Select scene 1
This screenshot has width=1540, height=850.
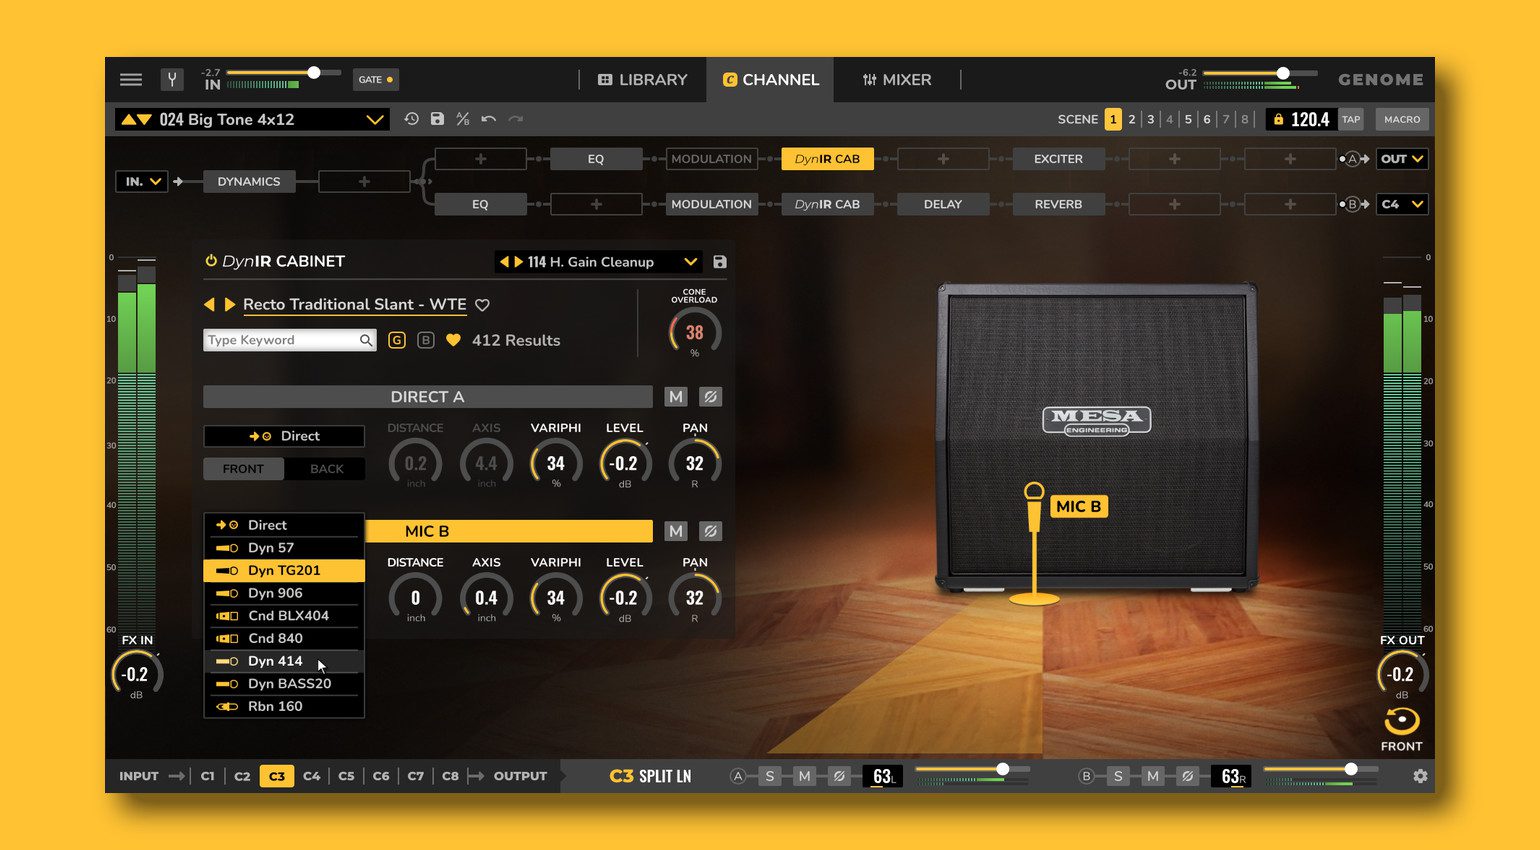(x=1113, y=119)
